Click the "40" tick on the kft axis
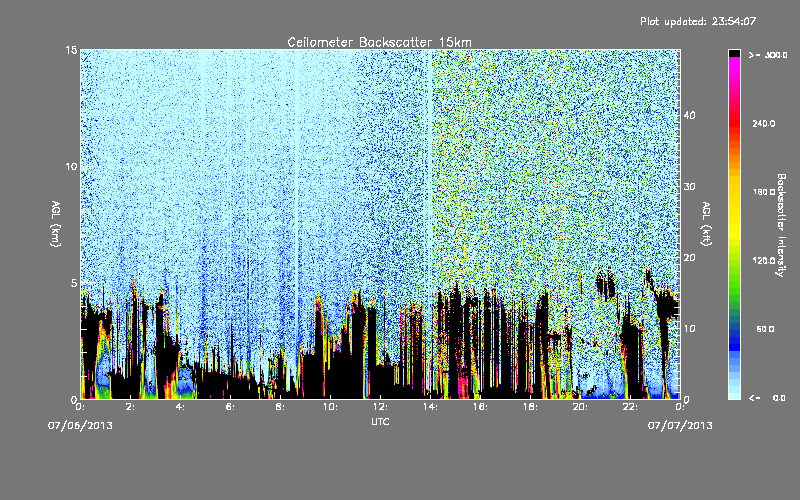 pos(689,115)
